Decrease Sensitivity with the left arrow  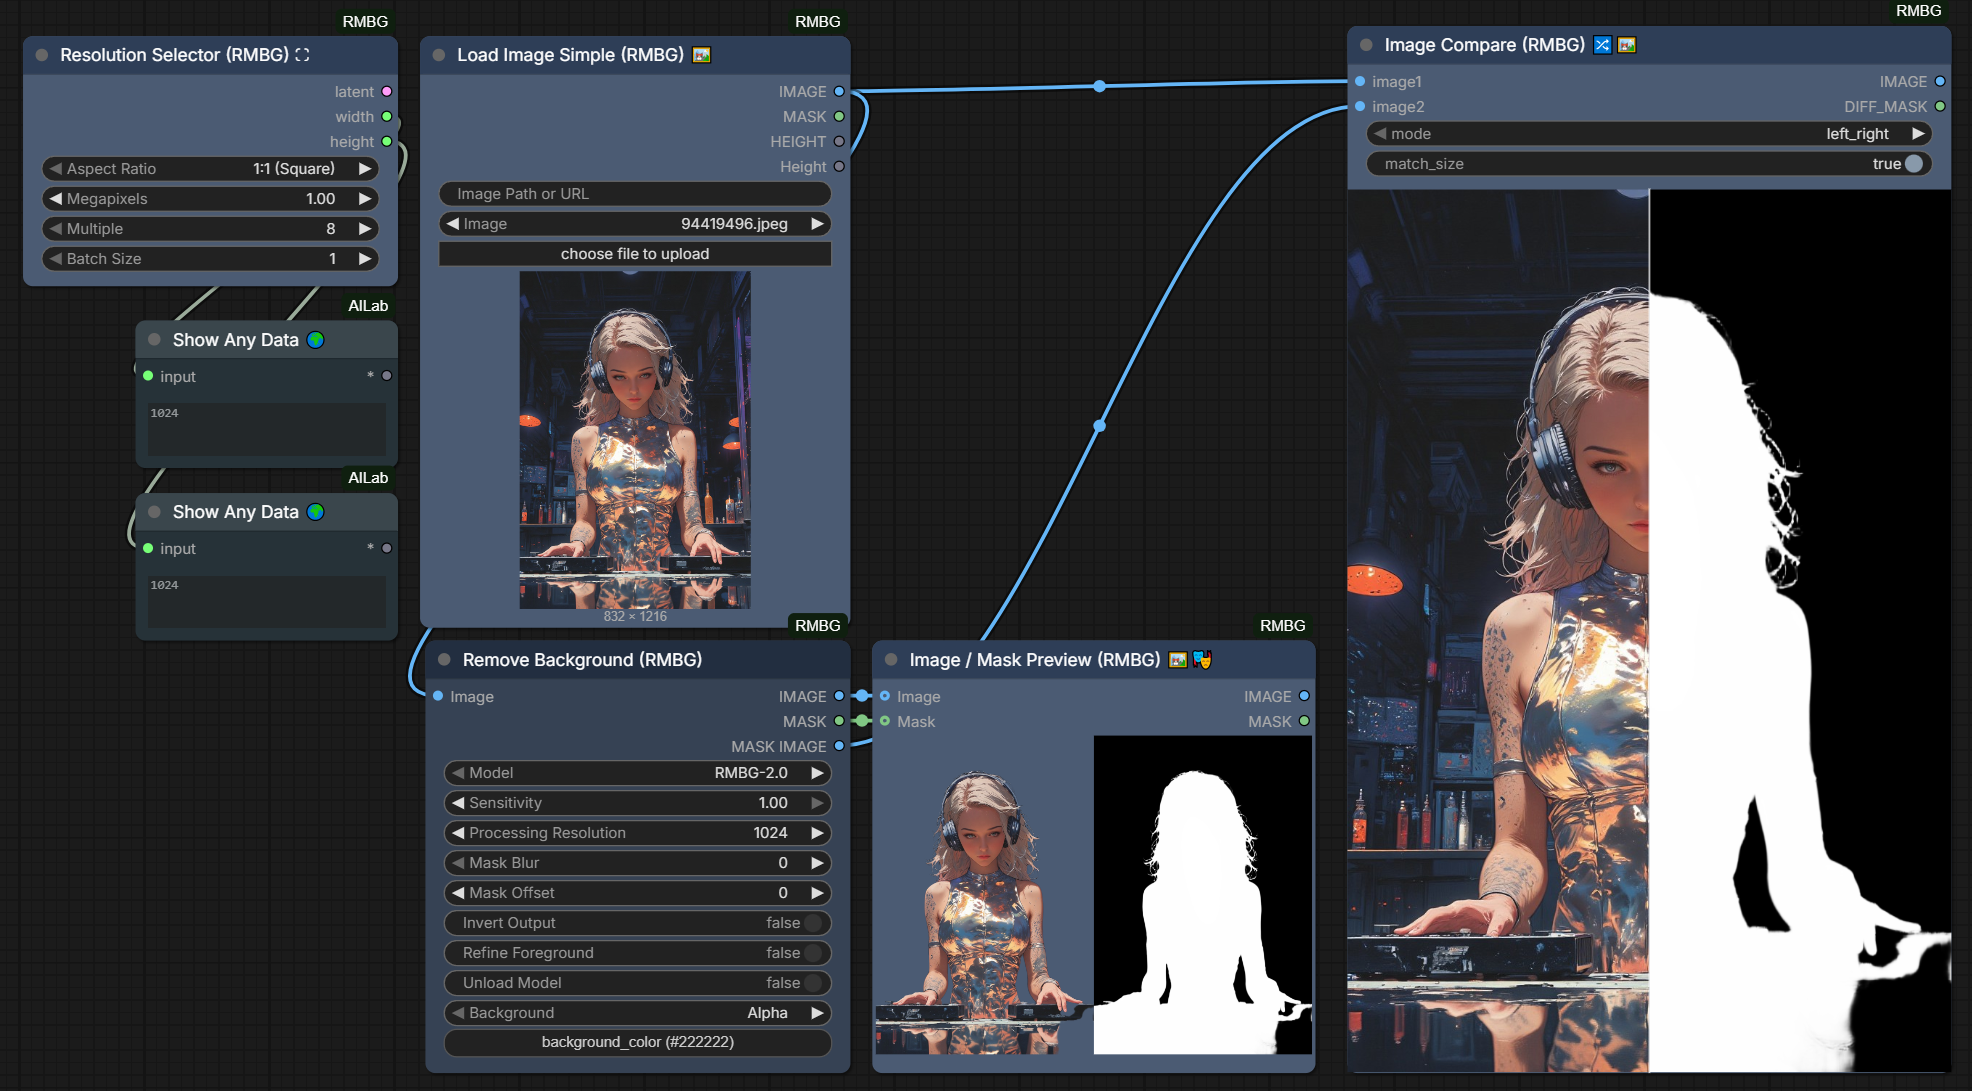click(458, 803)
